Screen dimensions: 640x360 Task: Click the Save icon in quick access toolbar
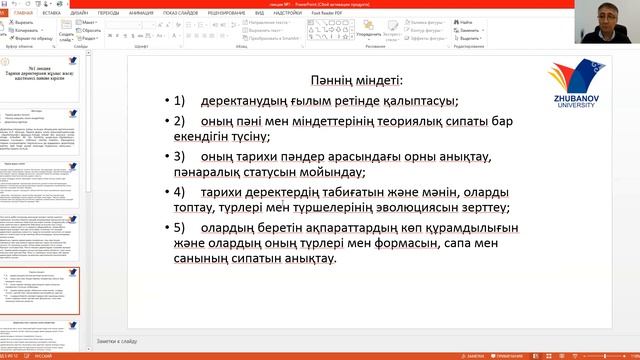(4, 4)
